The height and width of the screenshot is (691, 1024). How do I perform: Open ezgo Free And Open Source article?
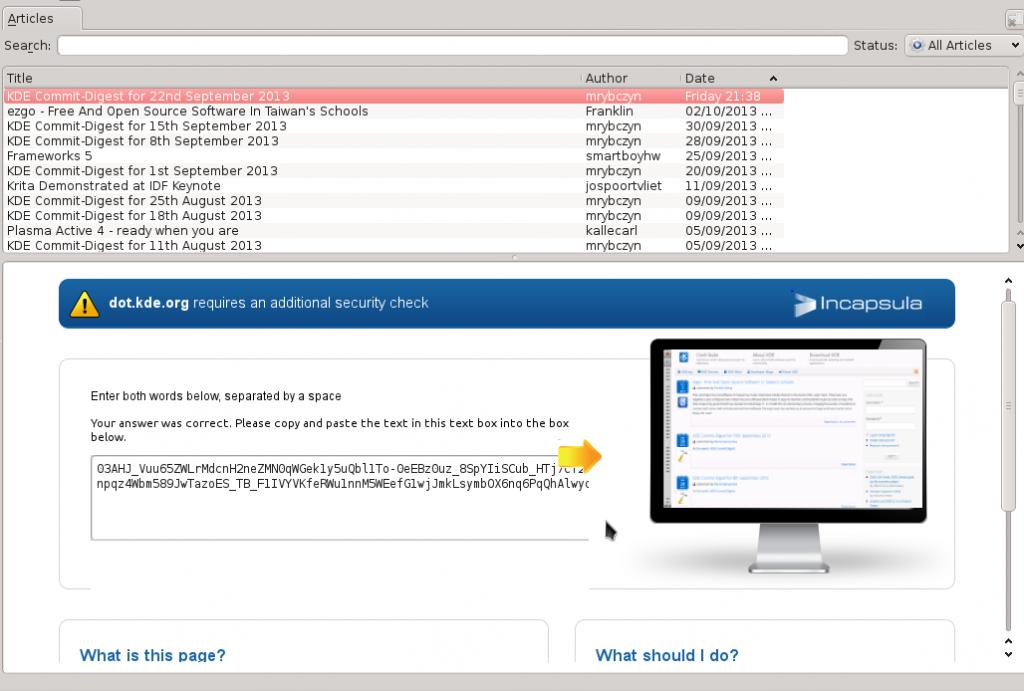(x=187, y=111)
